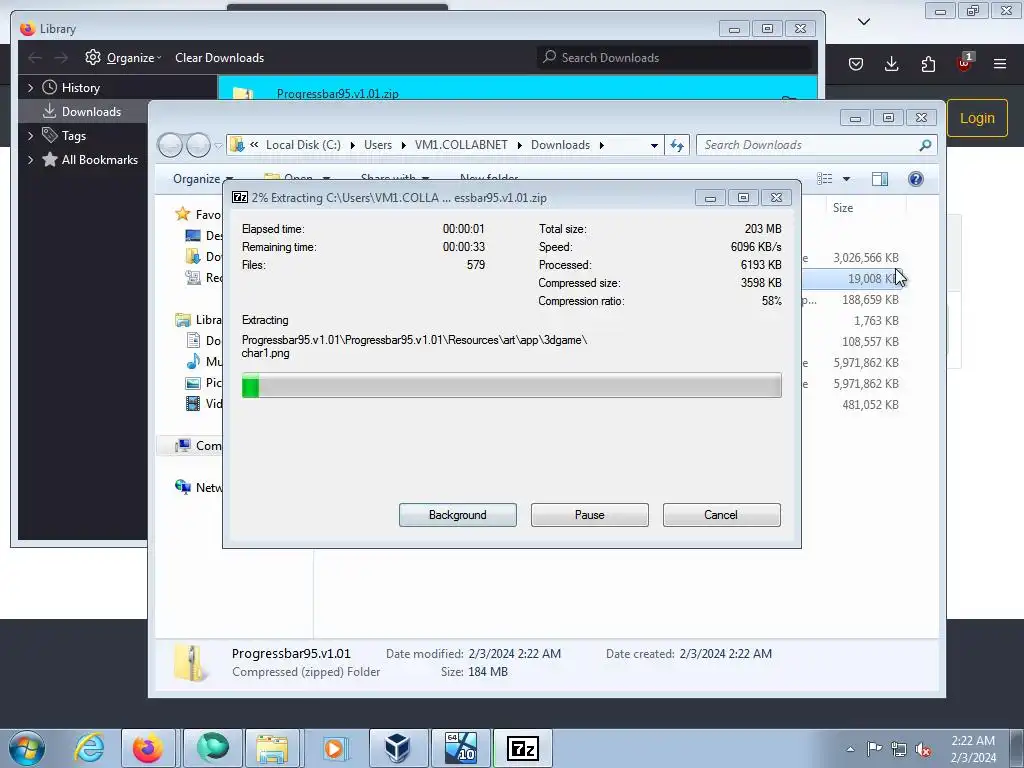The image size is (1024, 768).
Task: Sort by Size column header
Action: tap(842, 208)
